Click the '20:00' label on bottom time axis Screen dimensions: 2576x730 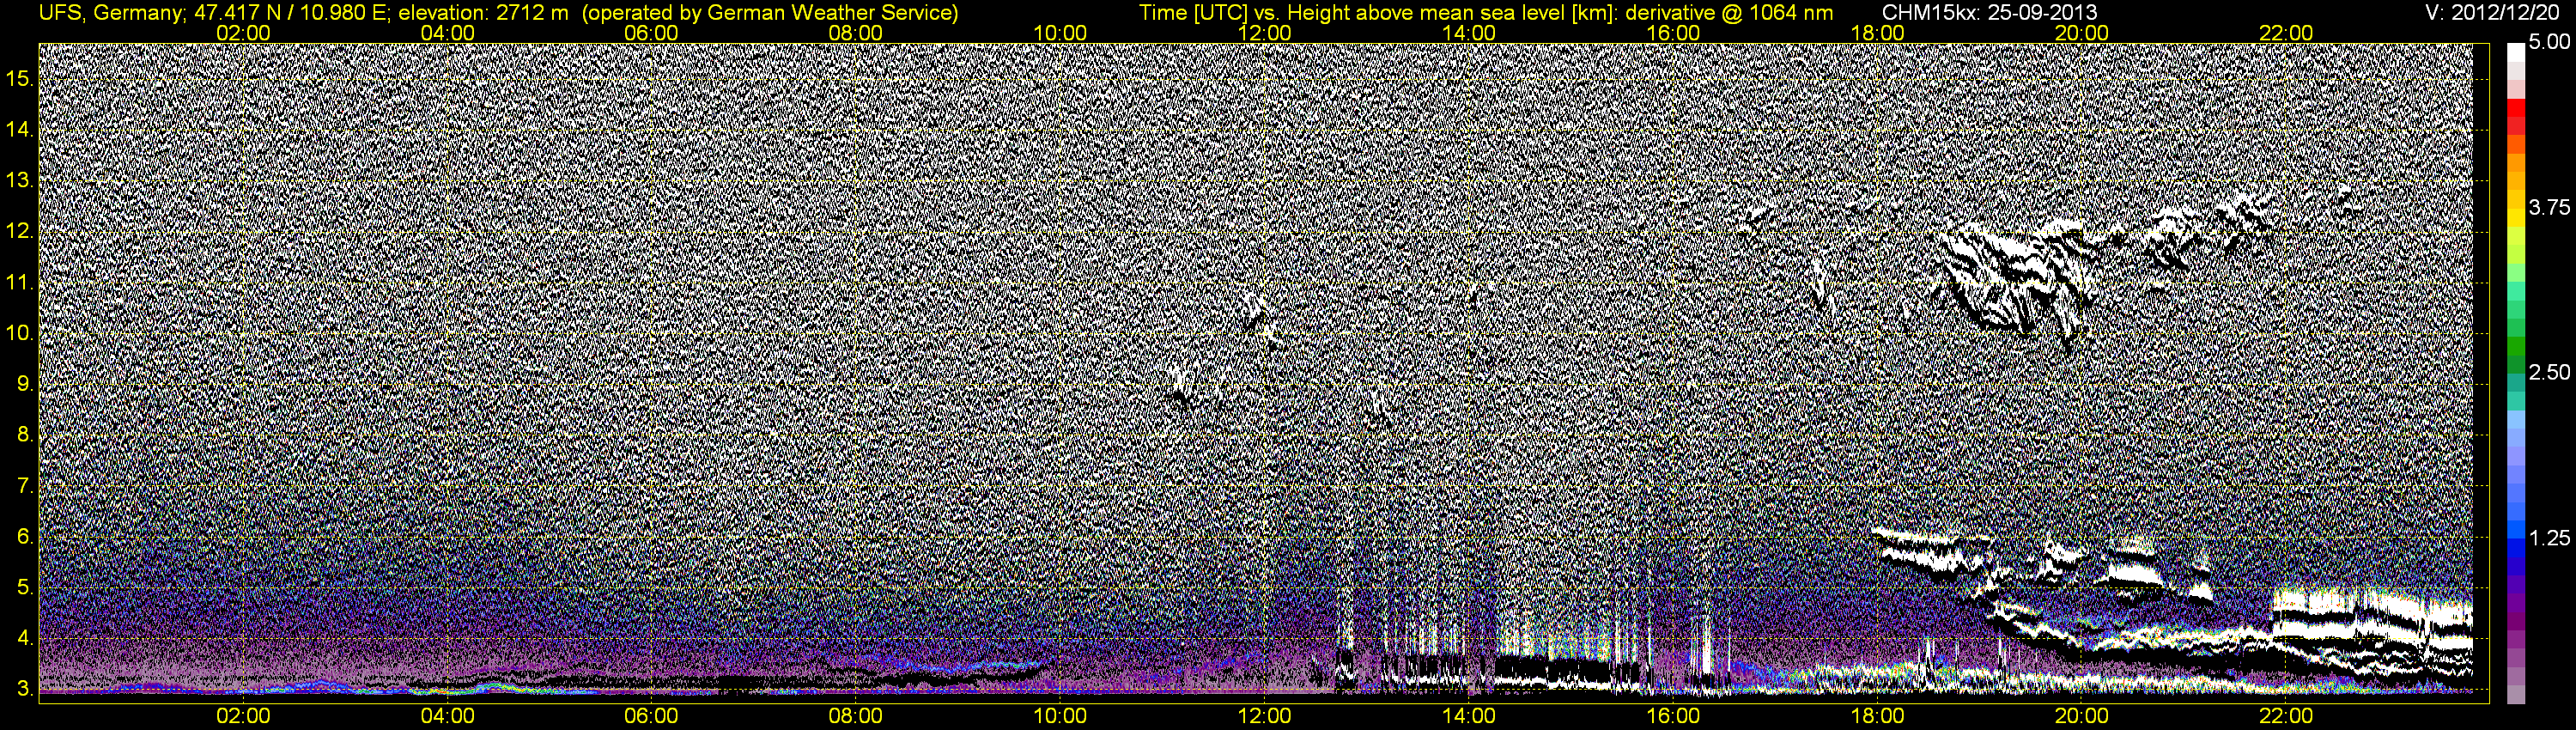2081,716
